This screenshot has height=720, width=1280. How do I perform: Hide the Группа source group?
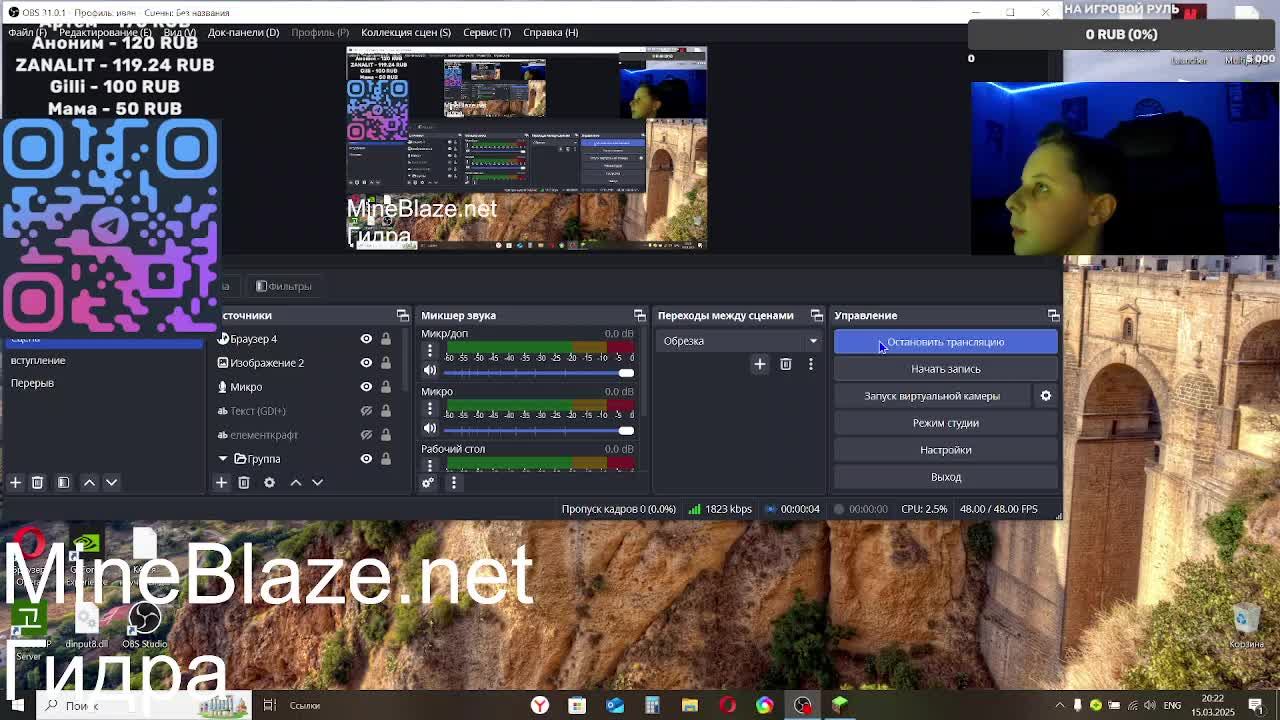[x=366, y=459]
